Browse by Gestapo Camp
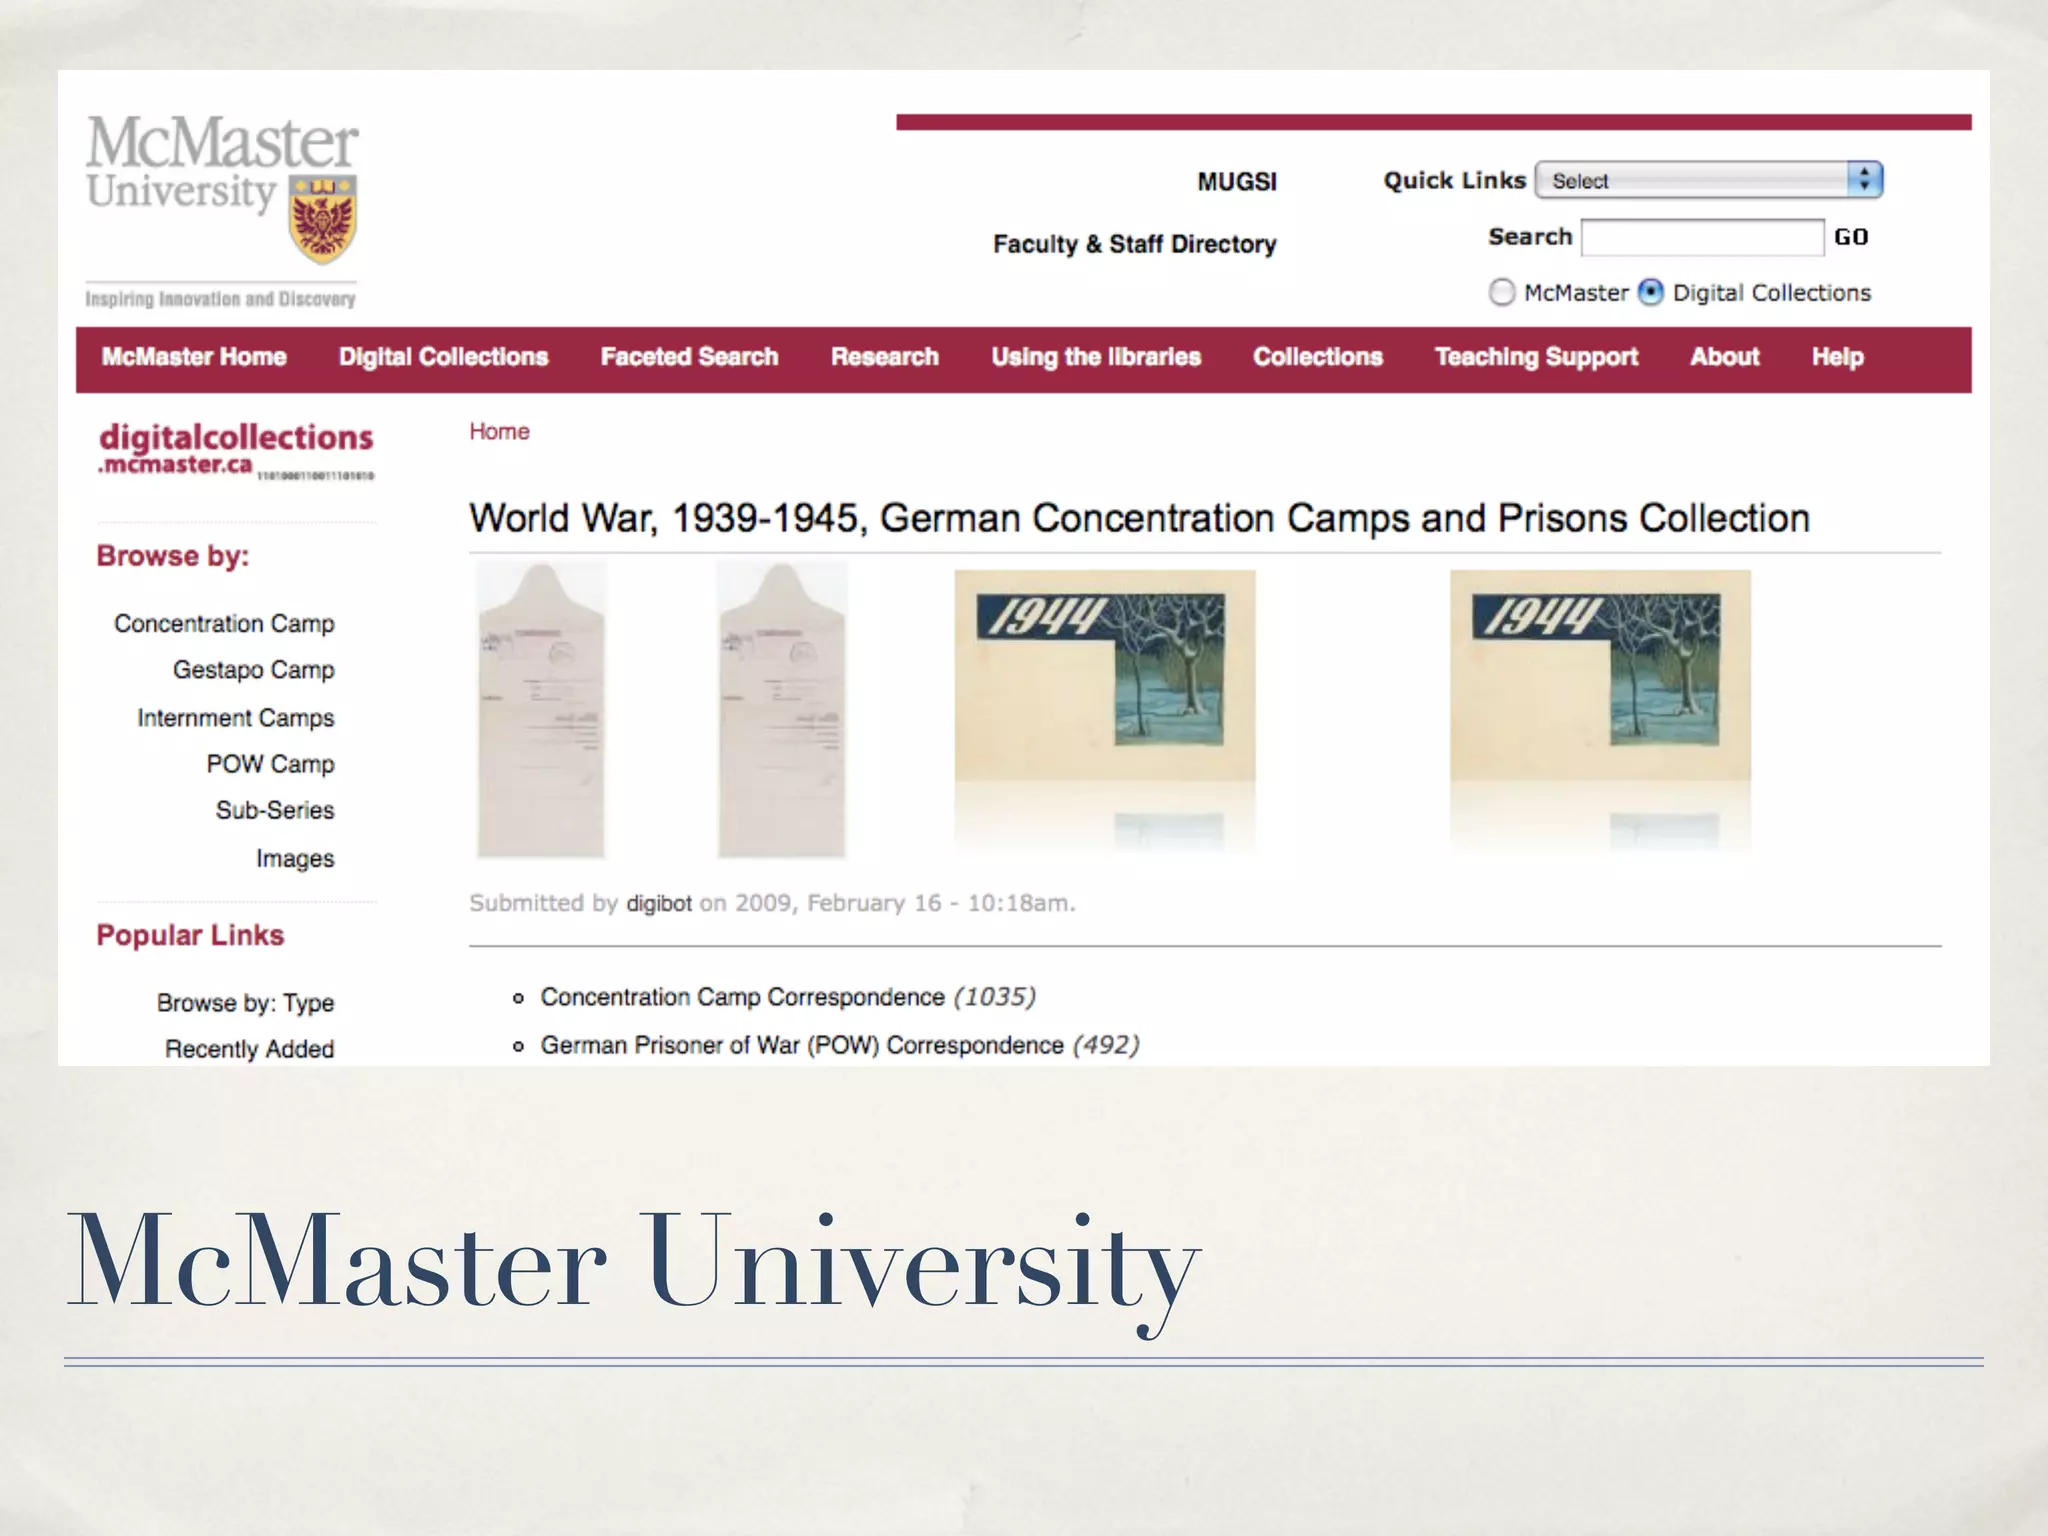2048x1536 pixels. [x=253, y=670]
